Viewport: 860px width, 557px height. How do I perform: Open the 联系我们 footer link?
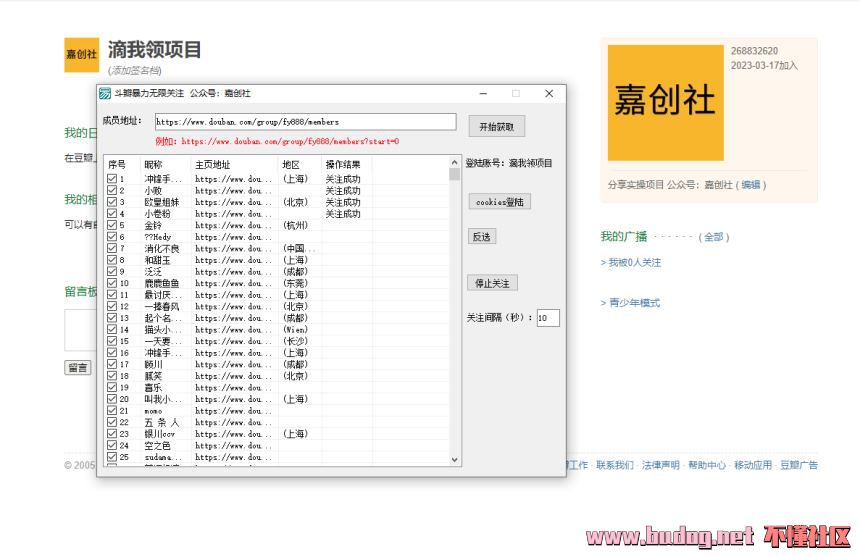pos(614,465)
